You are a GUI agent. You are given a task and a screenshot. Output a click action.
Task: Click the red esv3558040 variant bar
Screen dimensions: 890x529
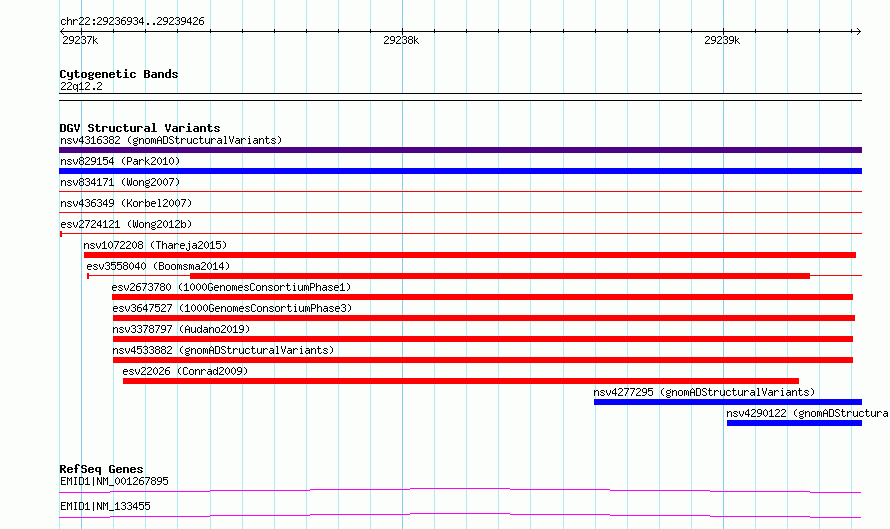tap(499, 276)
